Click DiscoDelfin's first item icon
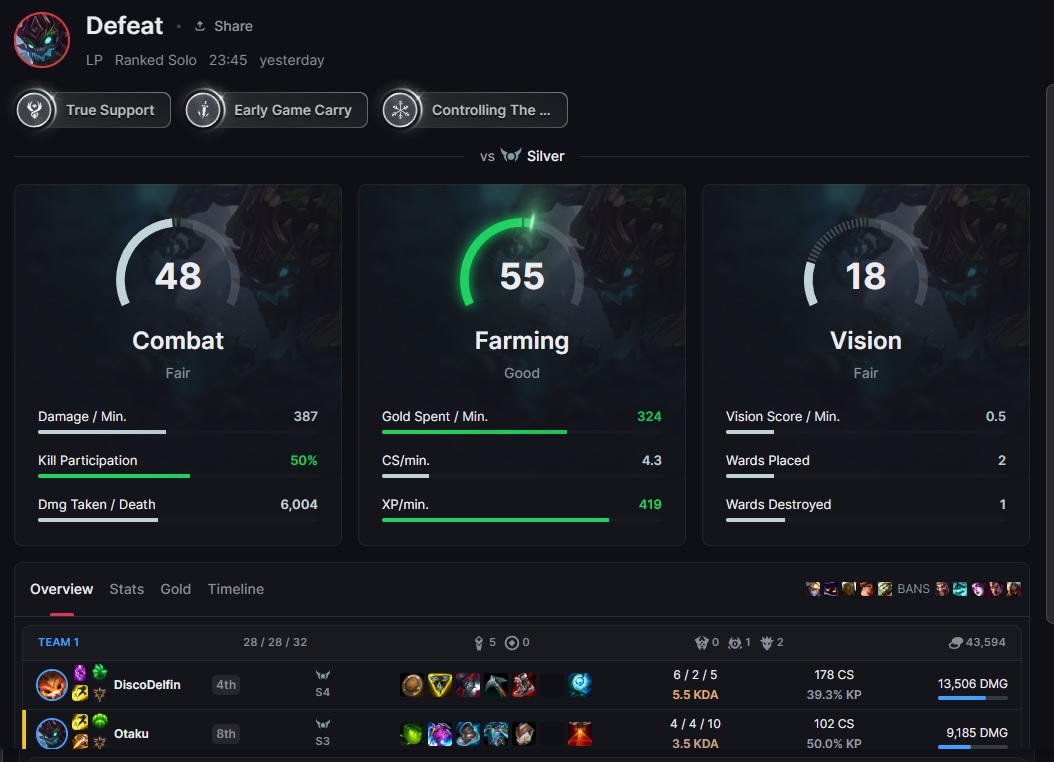The width and height of the screenshot is (1054, 762). click(x=412, y=685)
